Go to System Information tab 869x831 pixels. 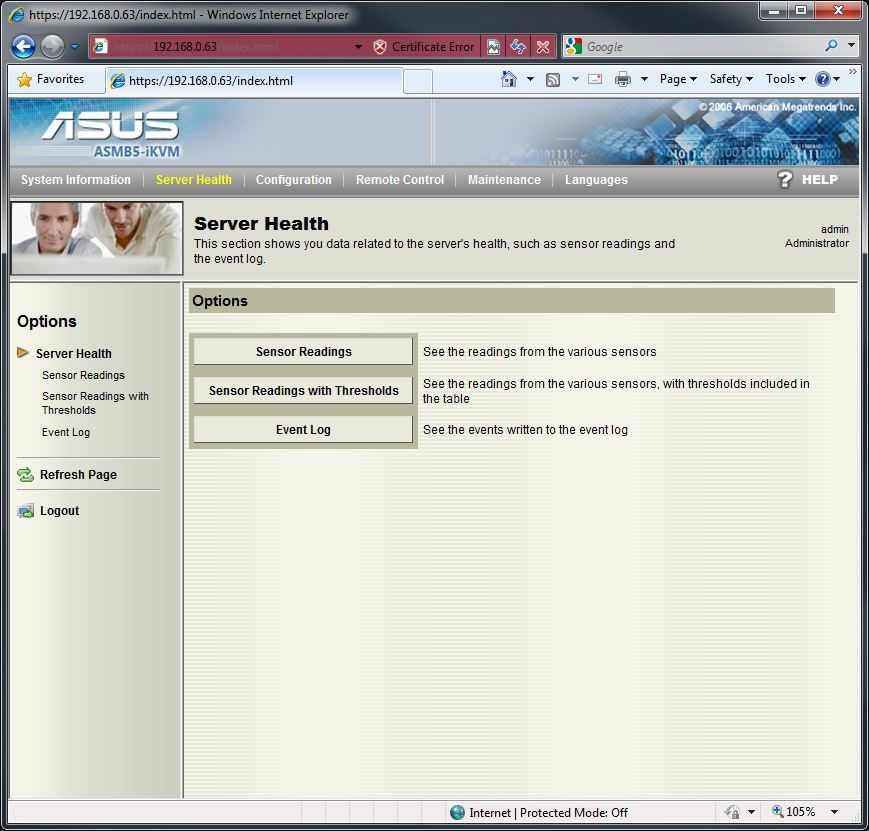[x=76, y=180]
